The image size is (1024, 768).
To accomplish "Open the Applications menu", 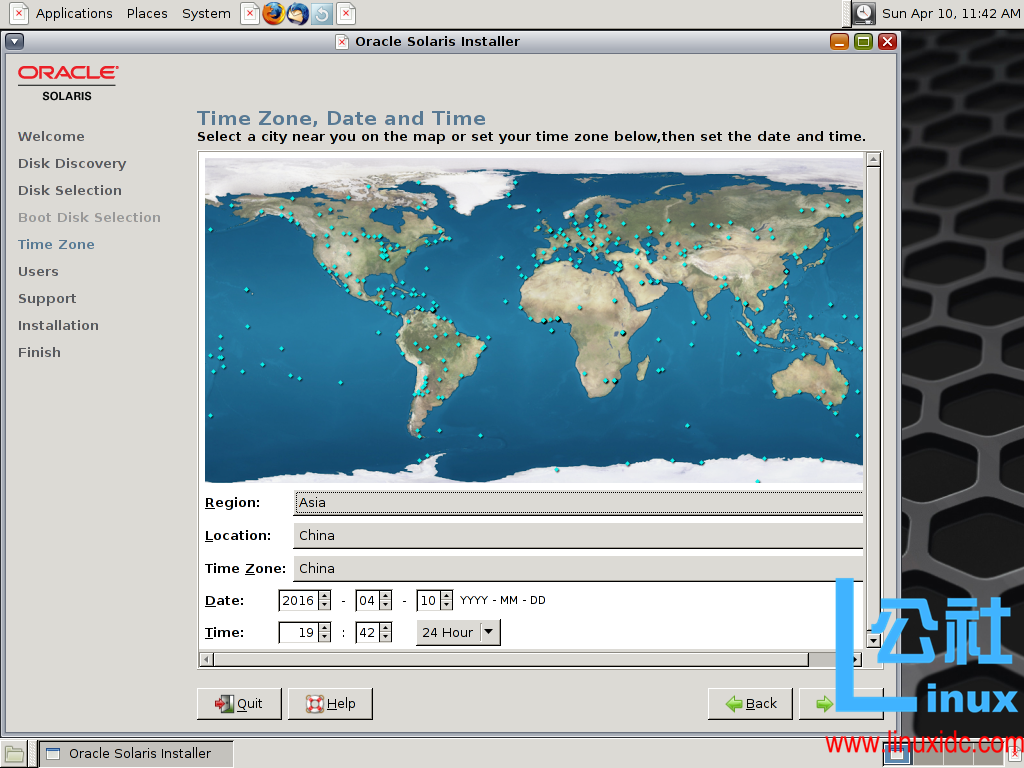I will 74,13.
